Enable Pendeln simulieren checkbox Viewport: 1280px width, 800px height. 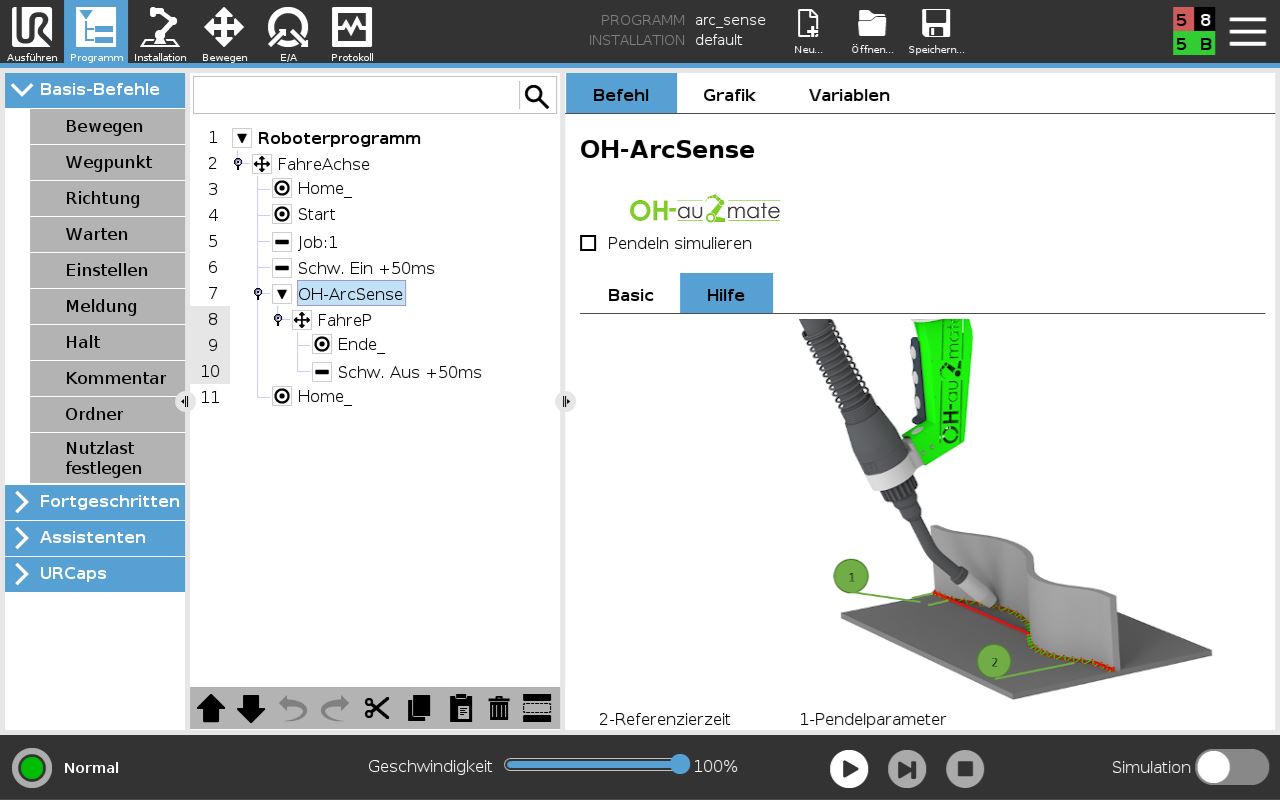[588, 243]
